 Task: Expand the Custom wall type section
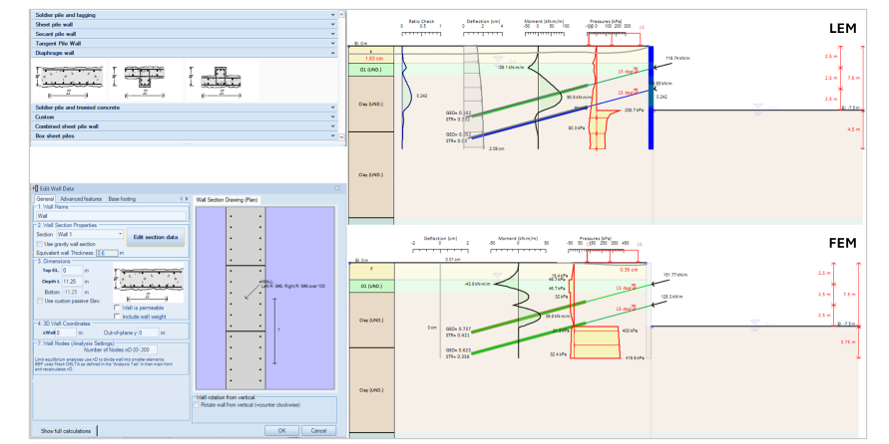coord(184,117)
